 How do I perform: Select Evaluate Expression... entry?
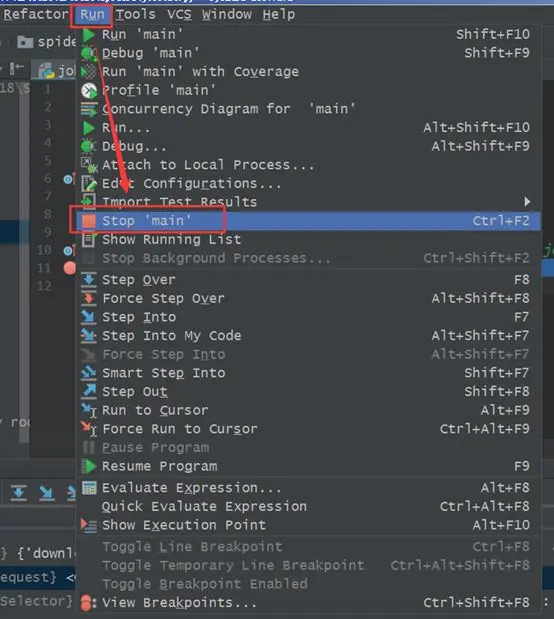click(308, 488)
